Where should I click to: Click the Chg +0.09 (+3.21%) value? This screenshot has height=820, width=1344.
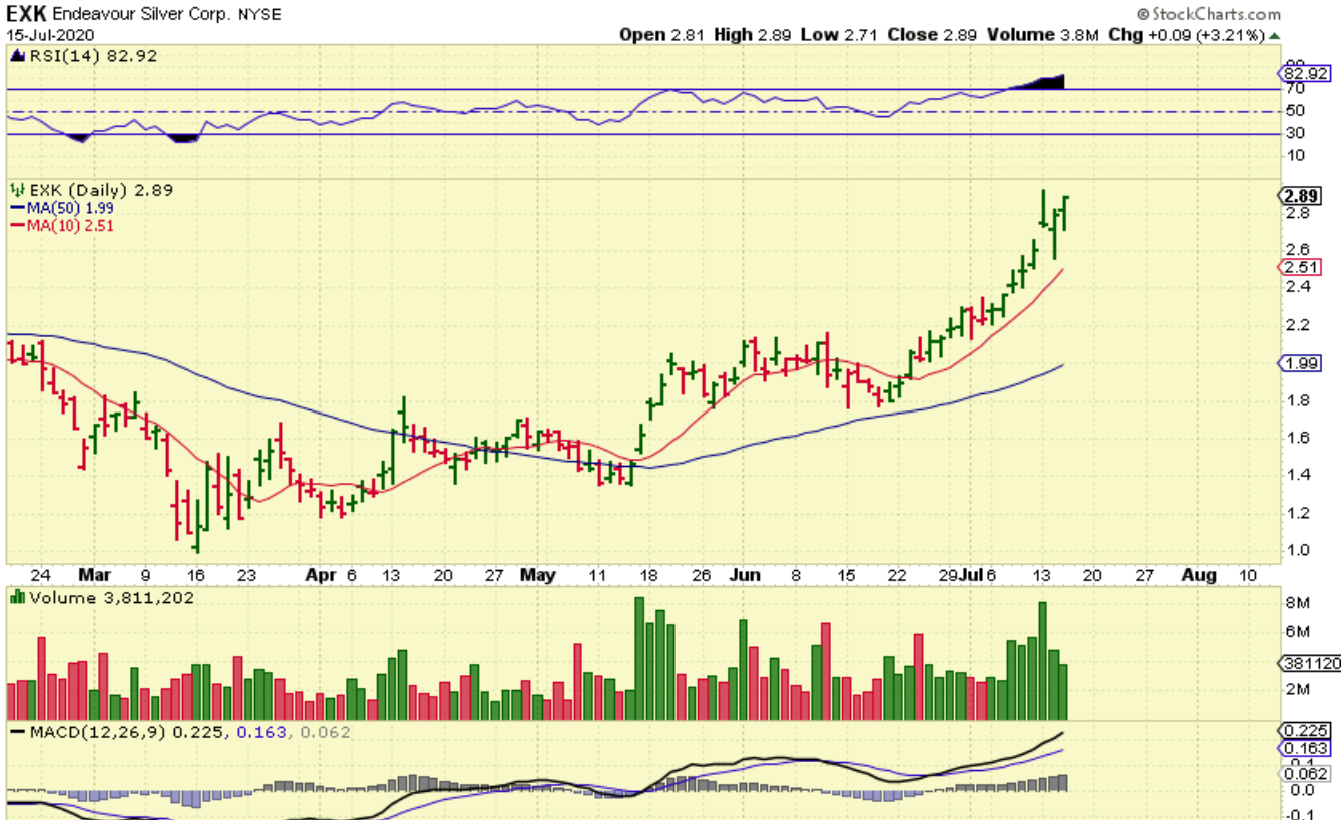click(x=1187, y=35)
